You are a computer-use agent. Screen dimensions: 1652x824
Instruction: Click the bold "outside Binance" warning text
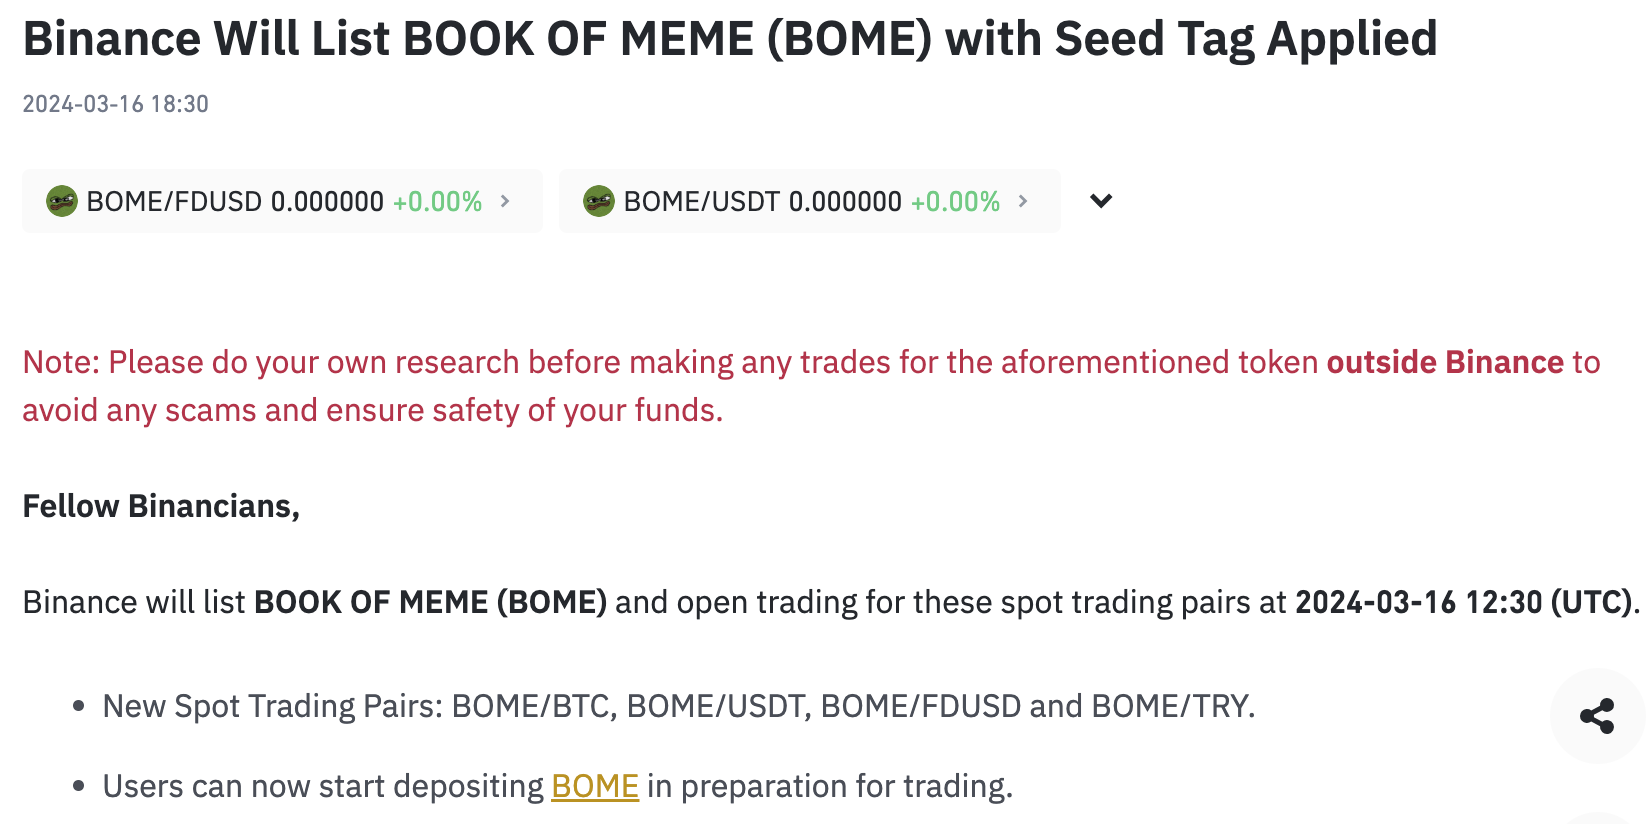[x=1445, y=362]
